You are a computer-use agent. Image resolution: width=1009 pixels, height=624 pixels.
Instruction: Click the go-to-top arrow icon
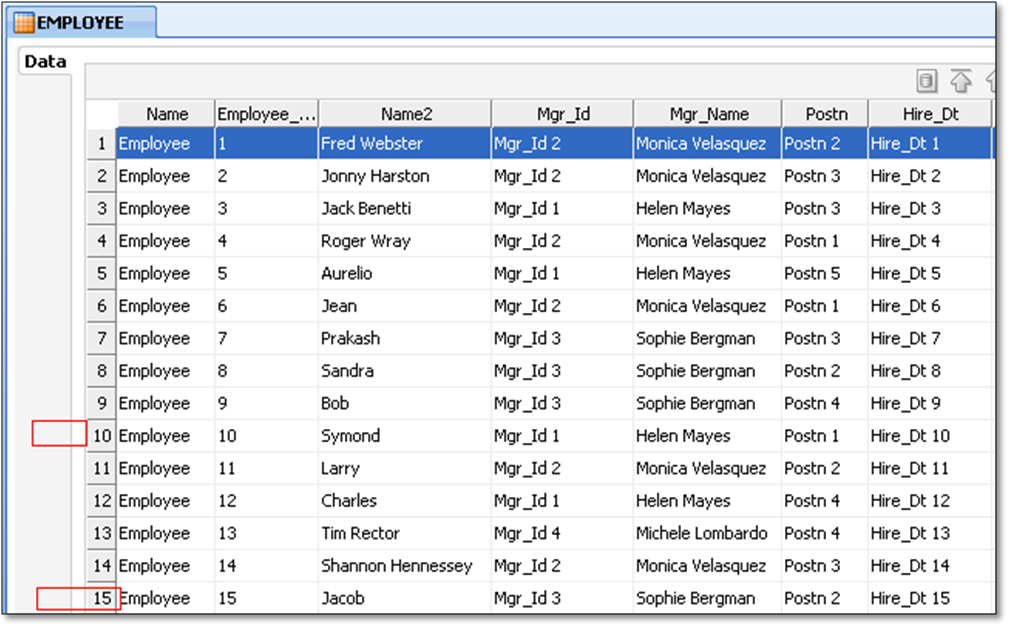960,80
